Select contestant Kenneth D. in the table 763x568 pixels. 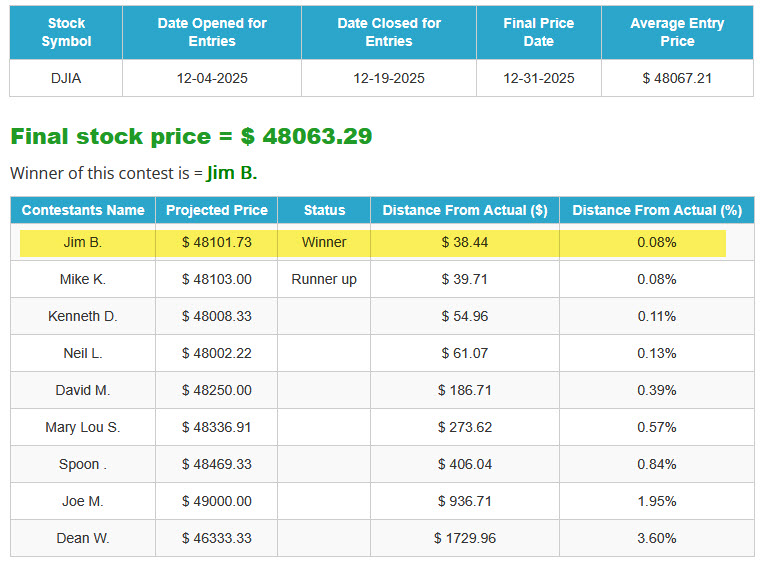tap(82, 316)
